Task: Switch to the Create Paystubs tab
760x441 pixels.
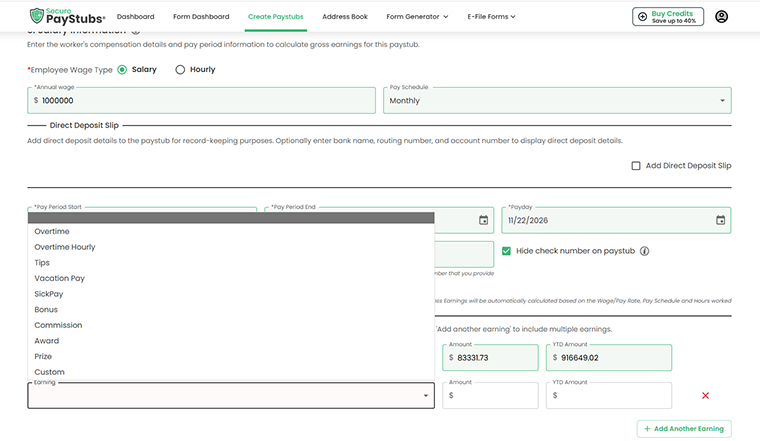Action: (x=276, y=16)
